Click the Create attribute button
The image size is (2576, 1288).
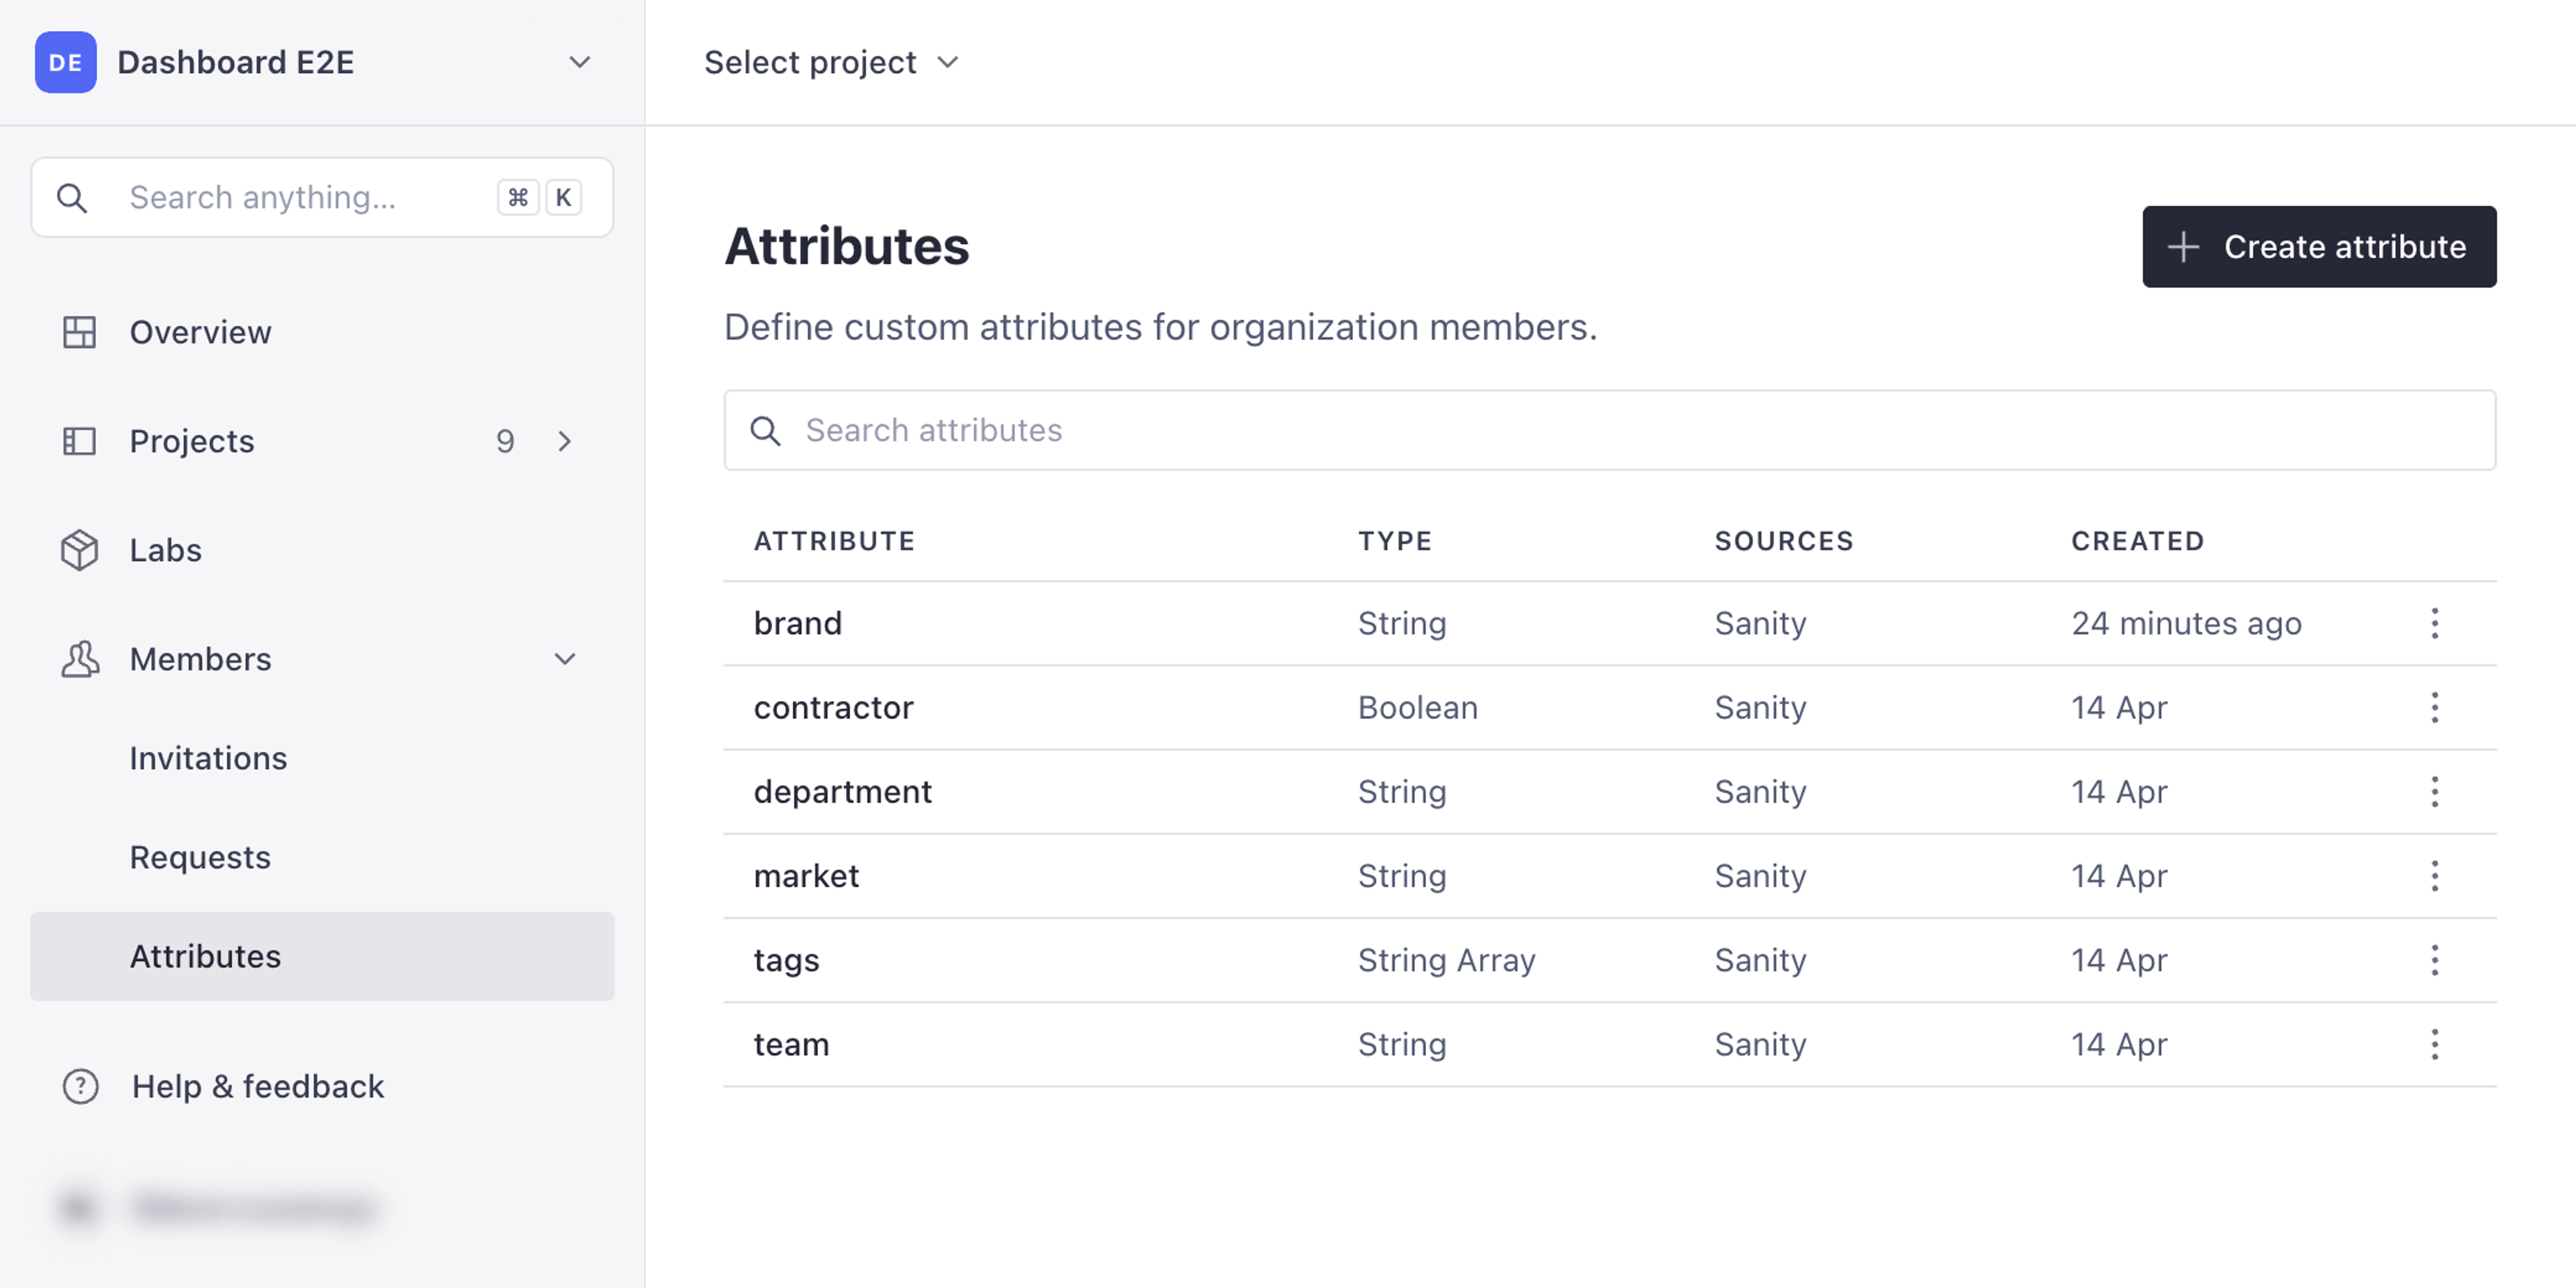tap(2319, 247)
